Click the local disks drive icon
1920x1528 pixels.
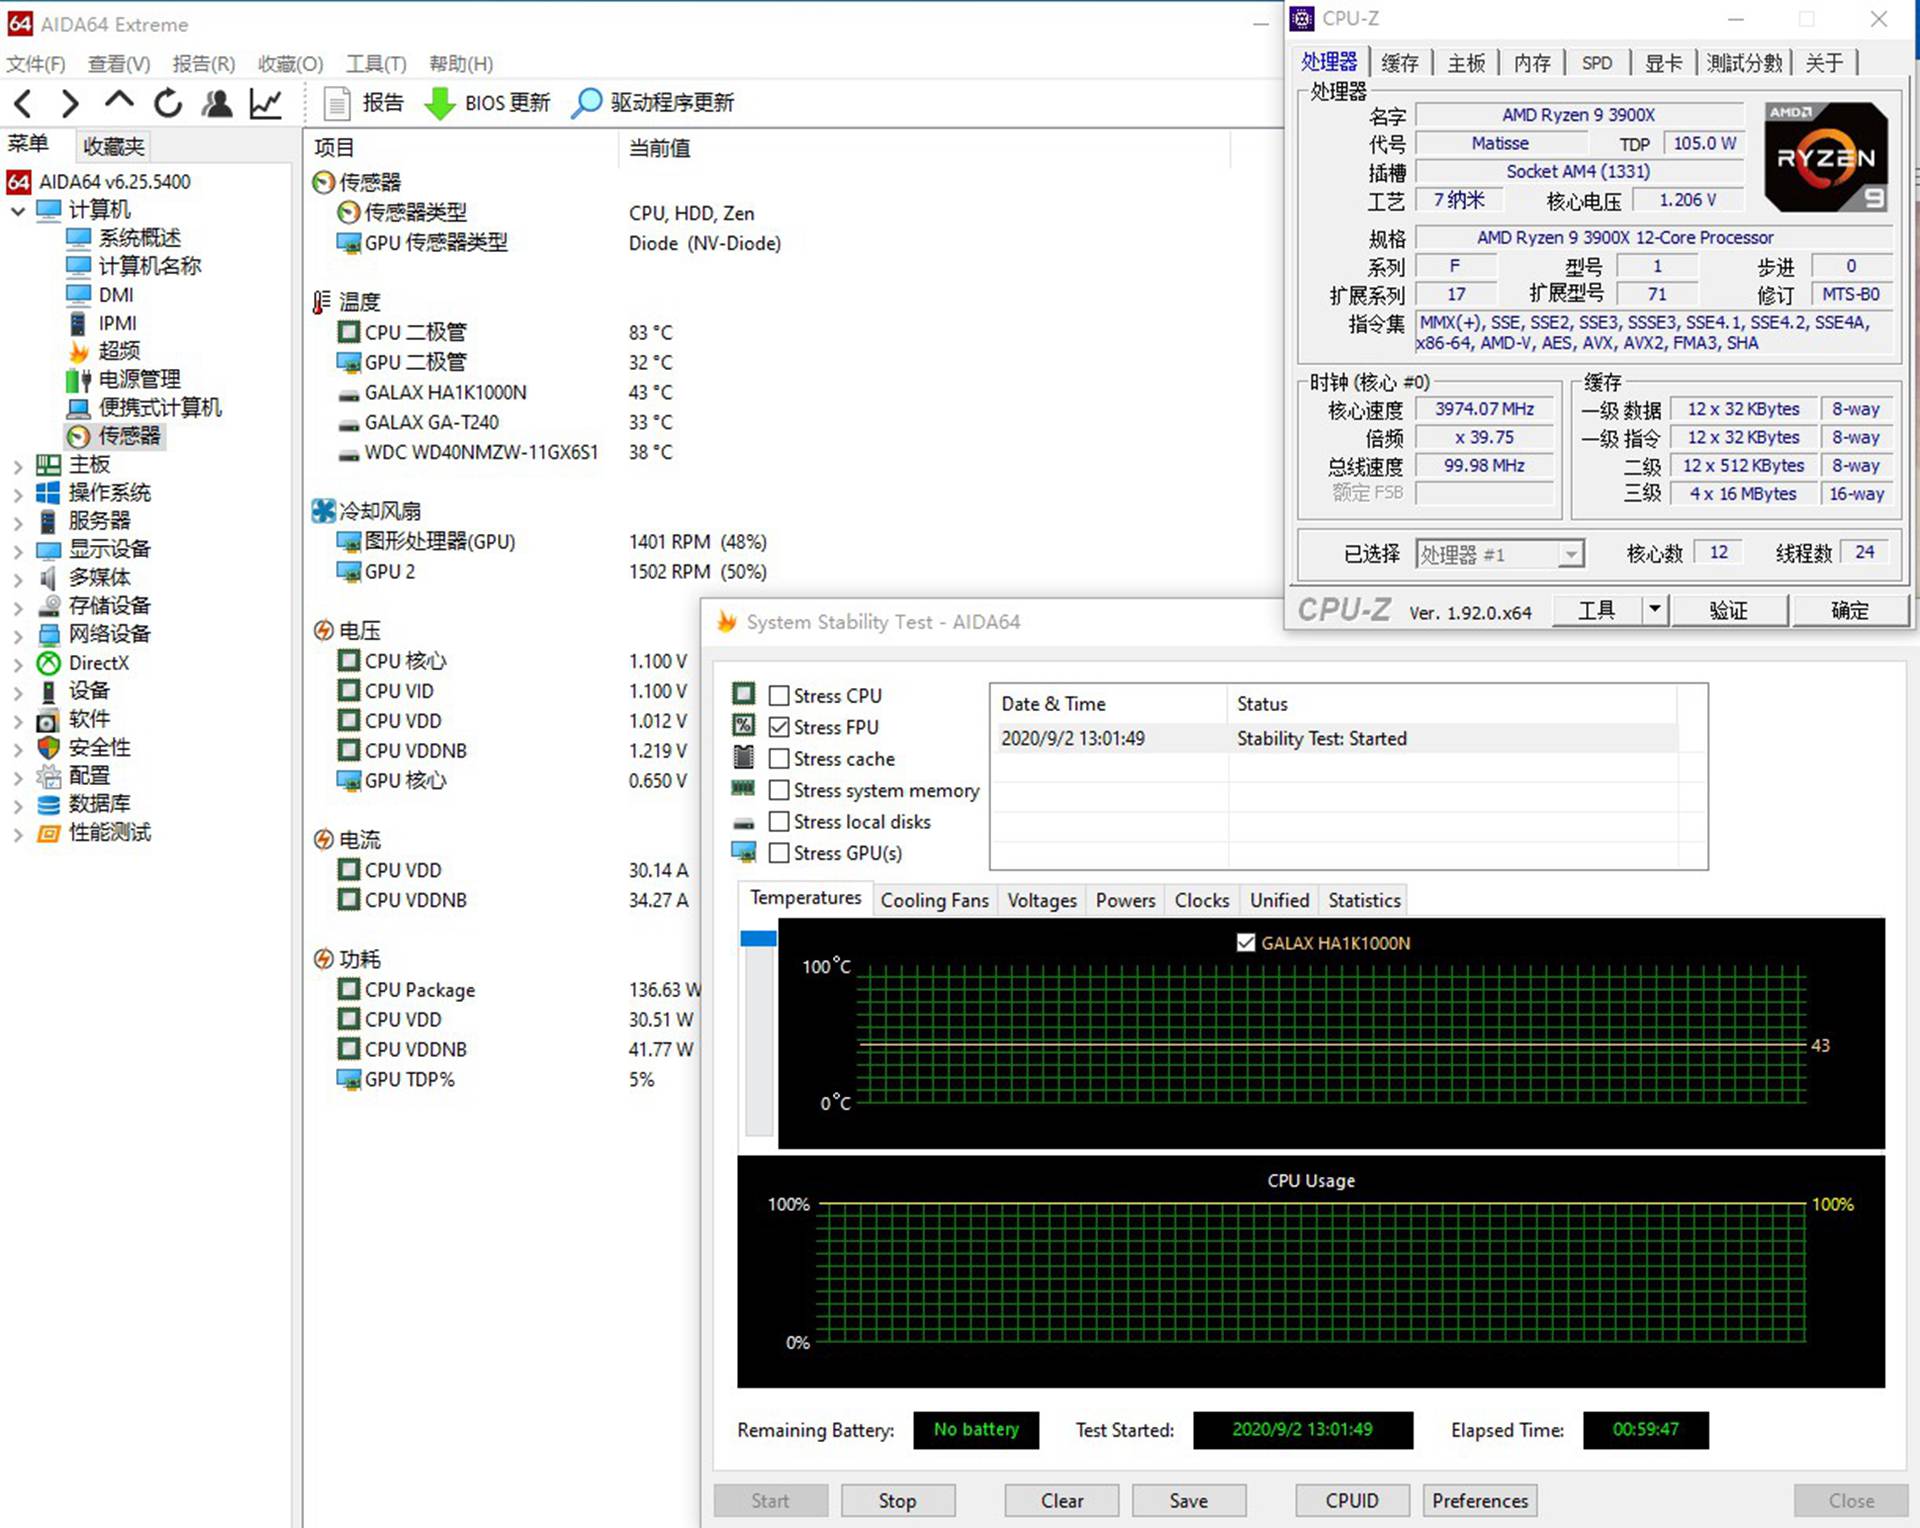(x=744, y=822)
